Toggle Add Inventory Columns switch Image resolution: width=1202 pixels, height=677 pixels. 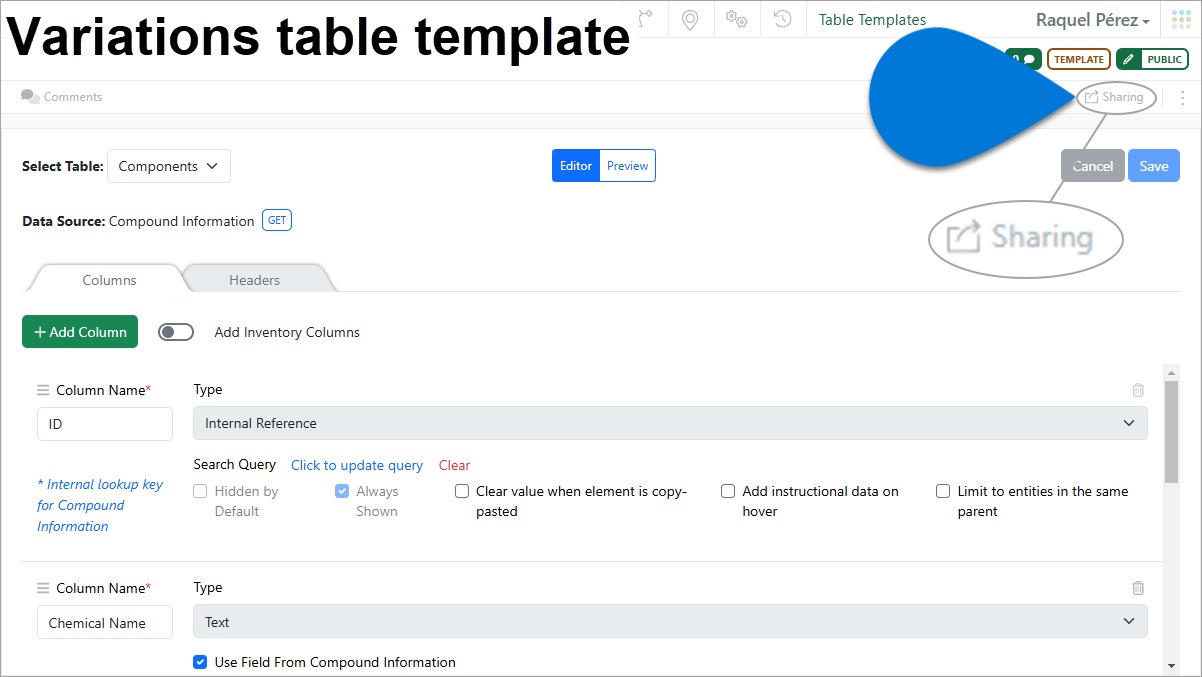(x=176, y=332)
